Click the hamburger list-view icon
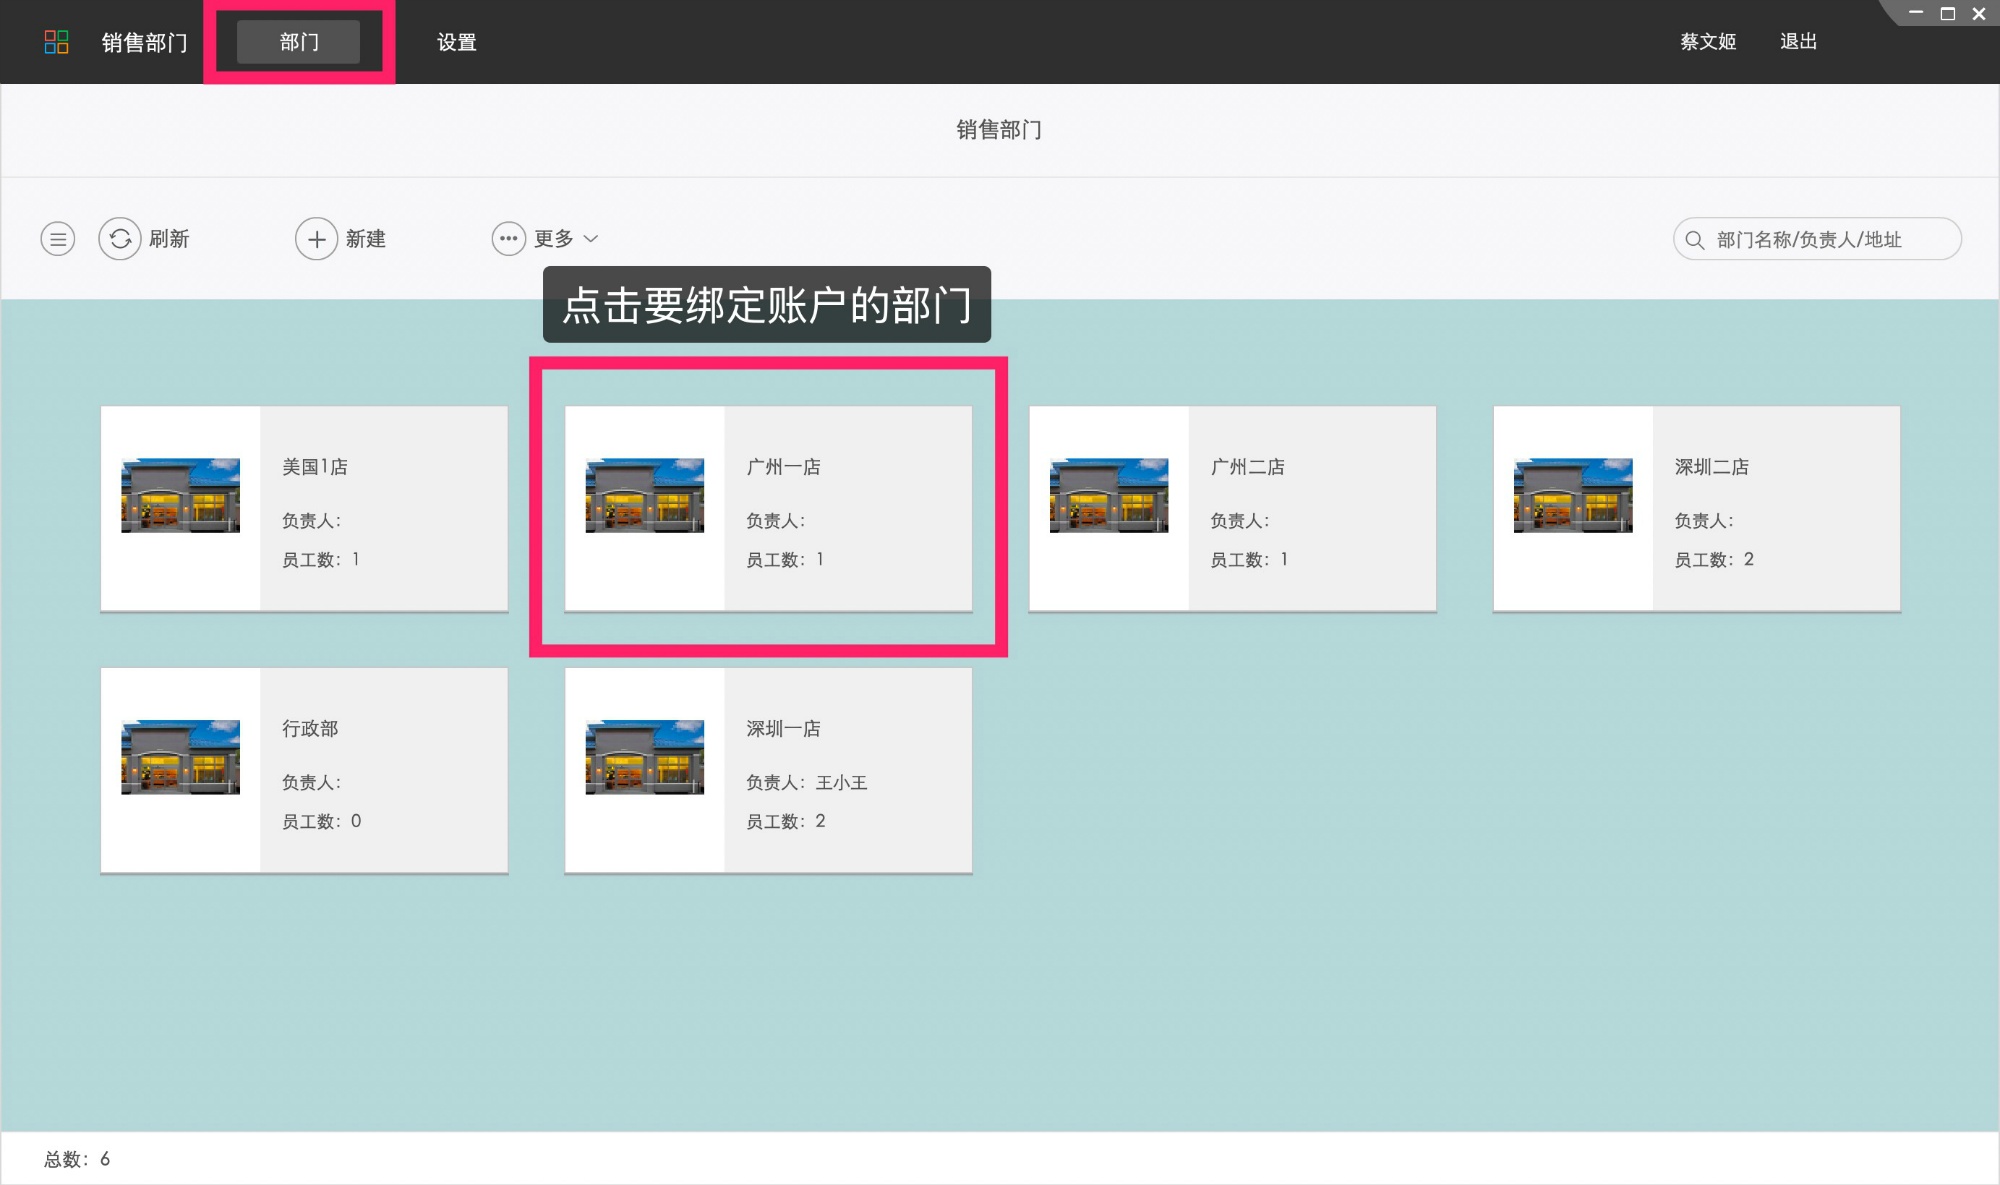The image size is (2000, 1185). tap(58, 239)
